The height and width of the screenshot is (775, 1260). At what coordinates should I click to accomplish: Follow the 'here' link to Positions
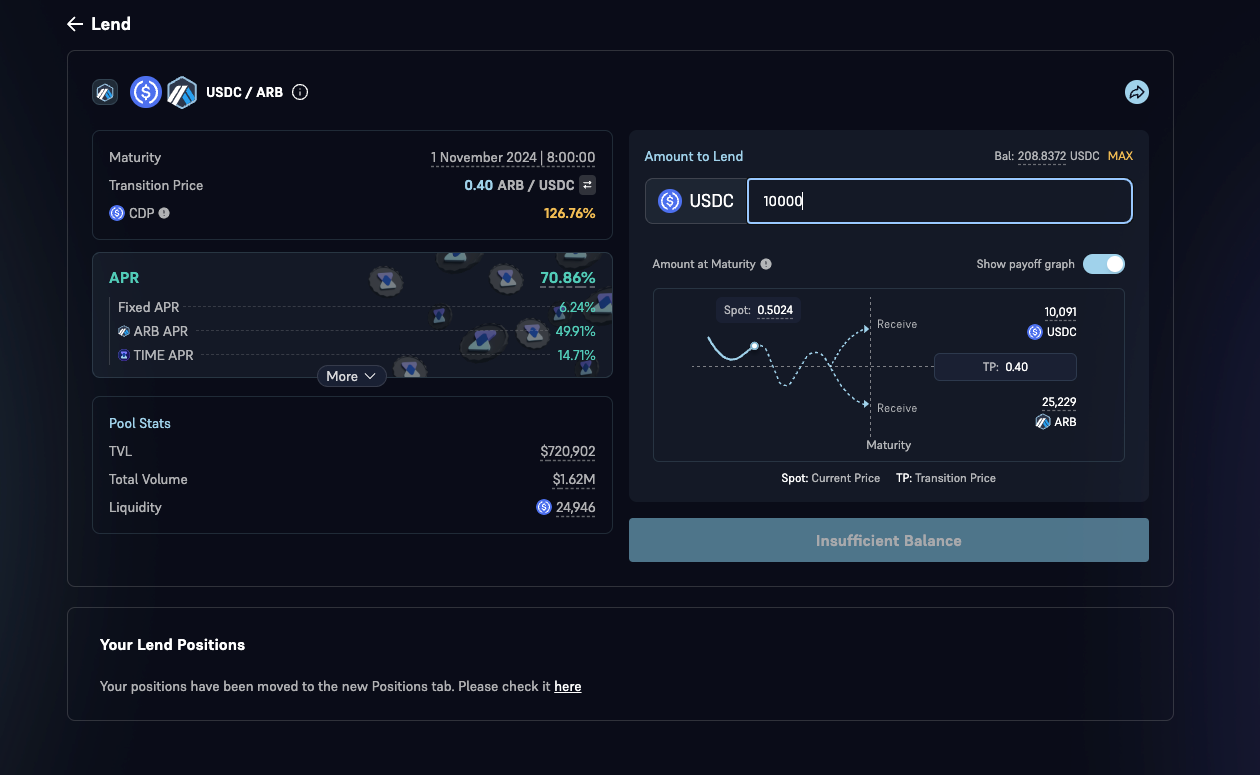click(567, 687)
